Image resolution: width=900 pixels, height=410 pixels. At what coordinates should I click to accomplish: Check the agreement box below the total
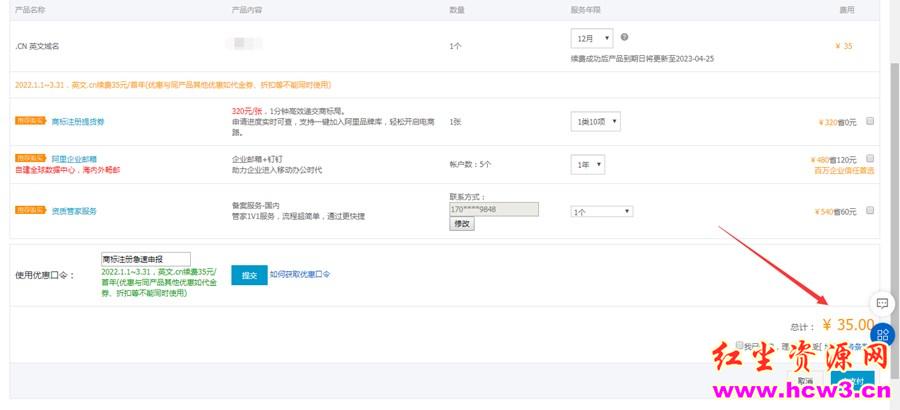point(739,345)
